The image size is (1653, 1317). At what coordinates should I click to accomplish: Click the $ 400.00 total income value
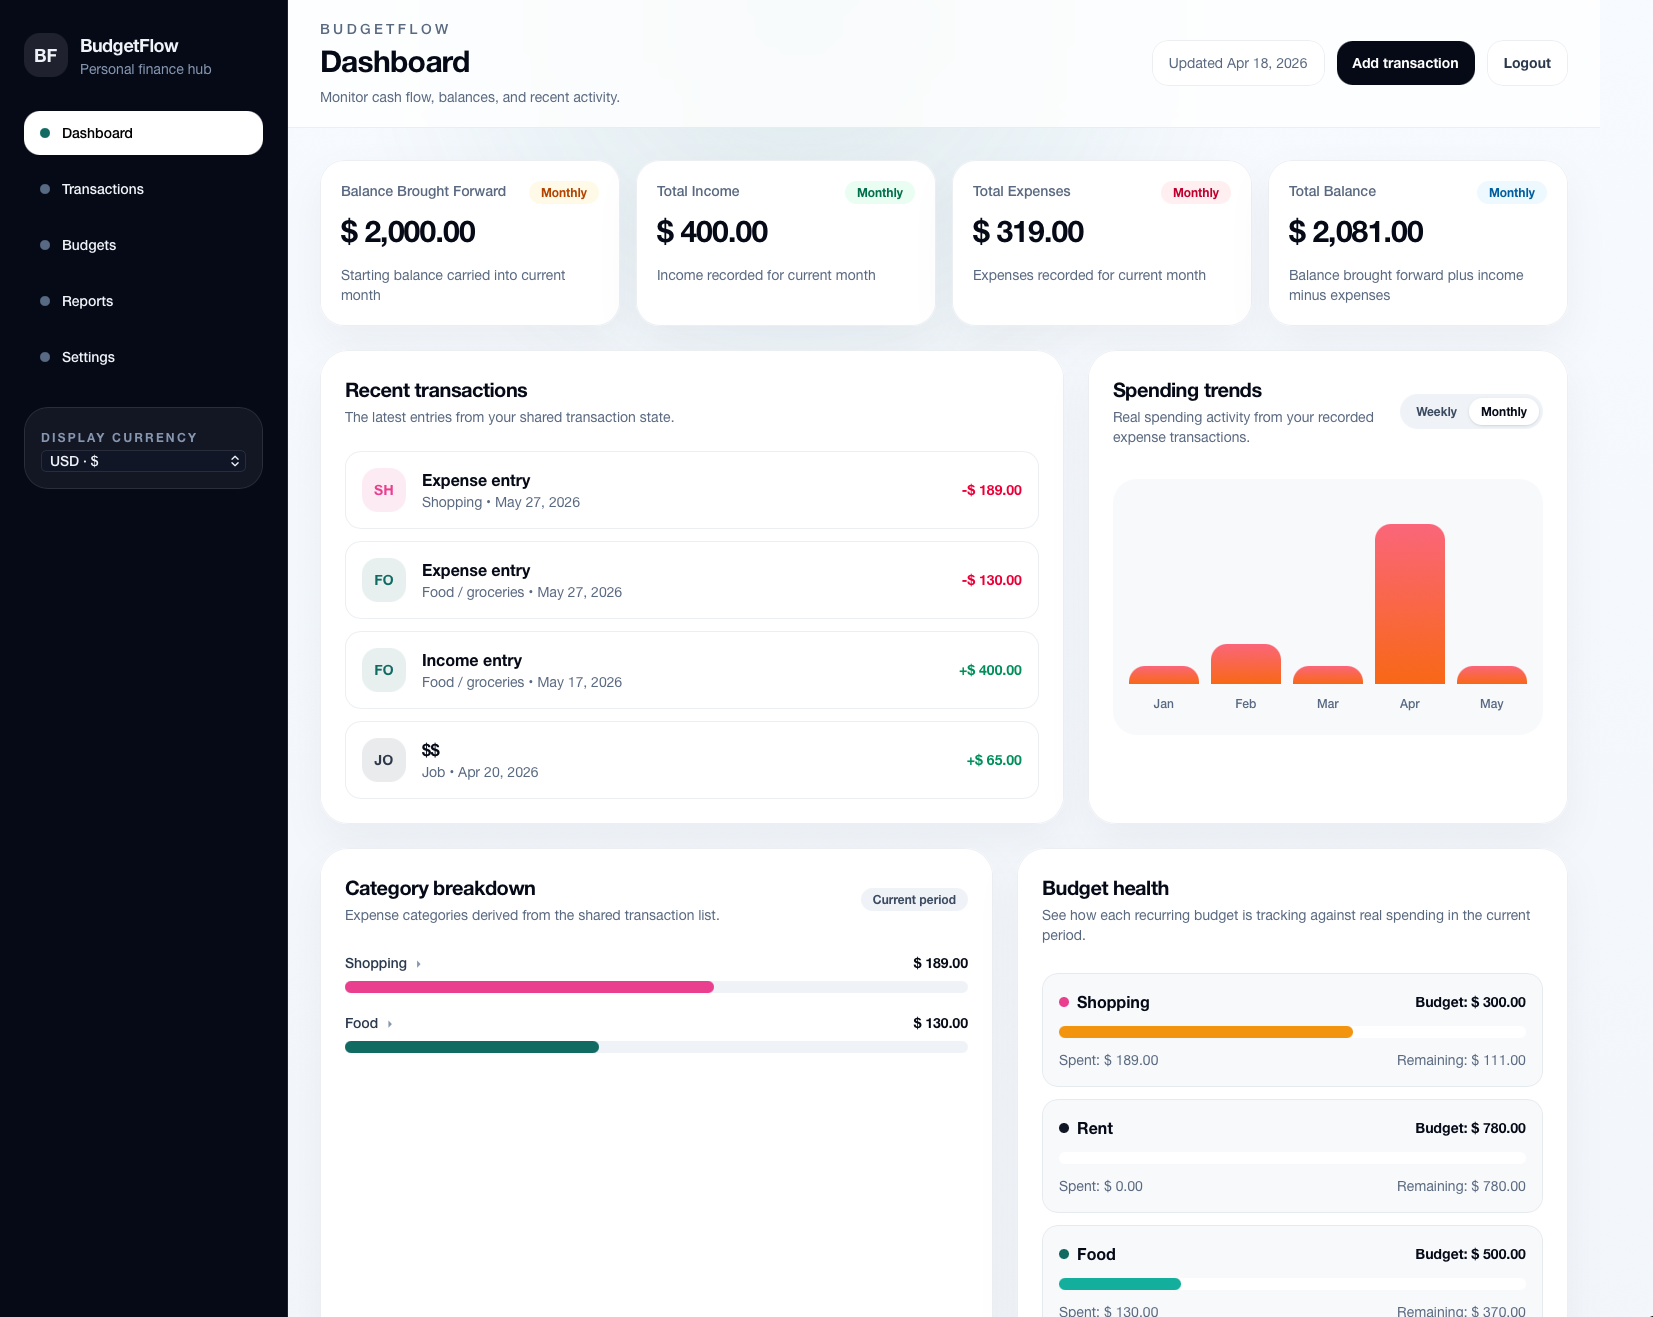point(712,232)
